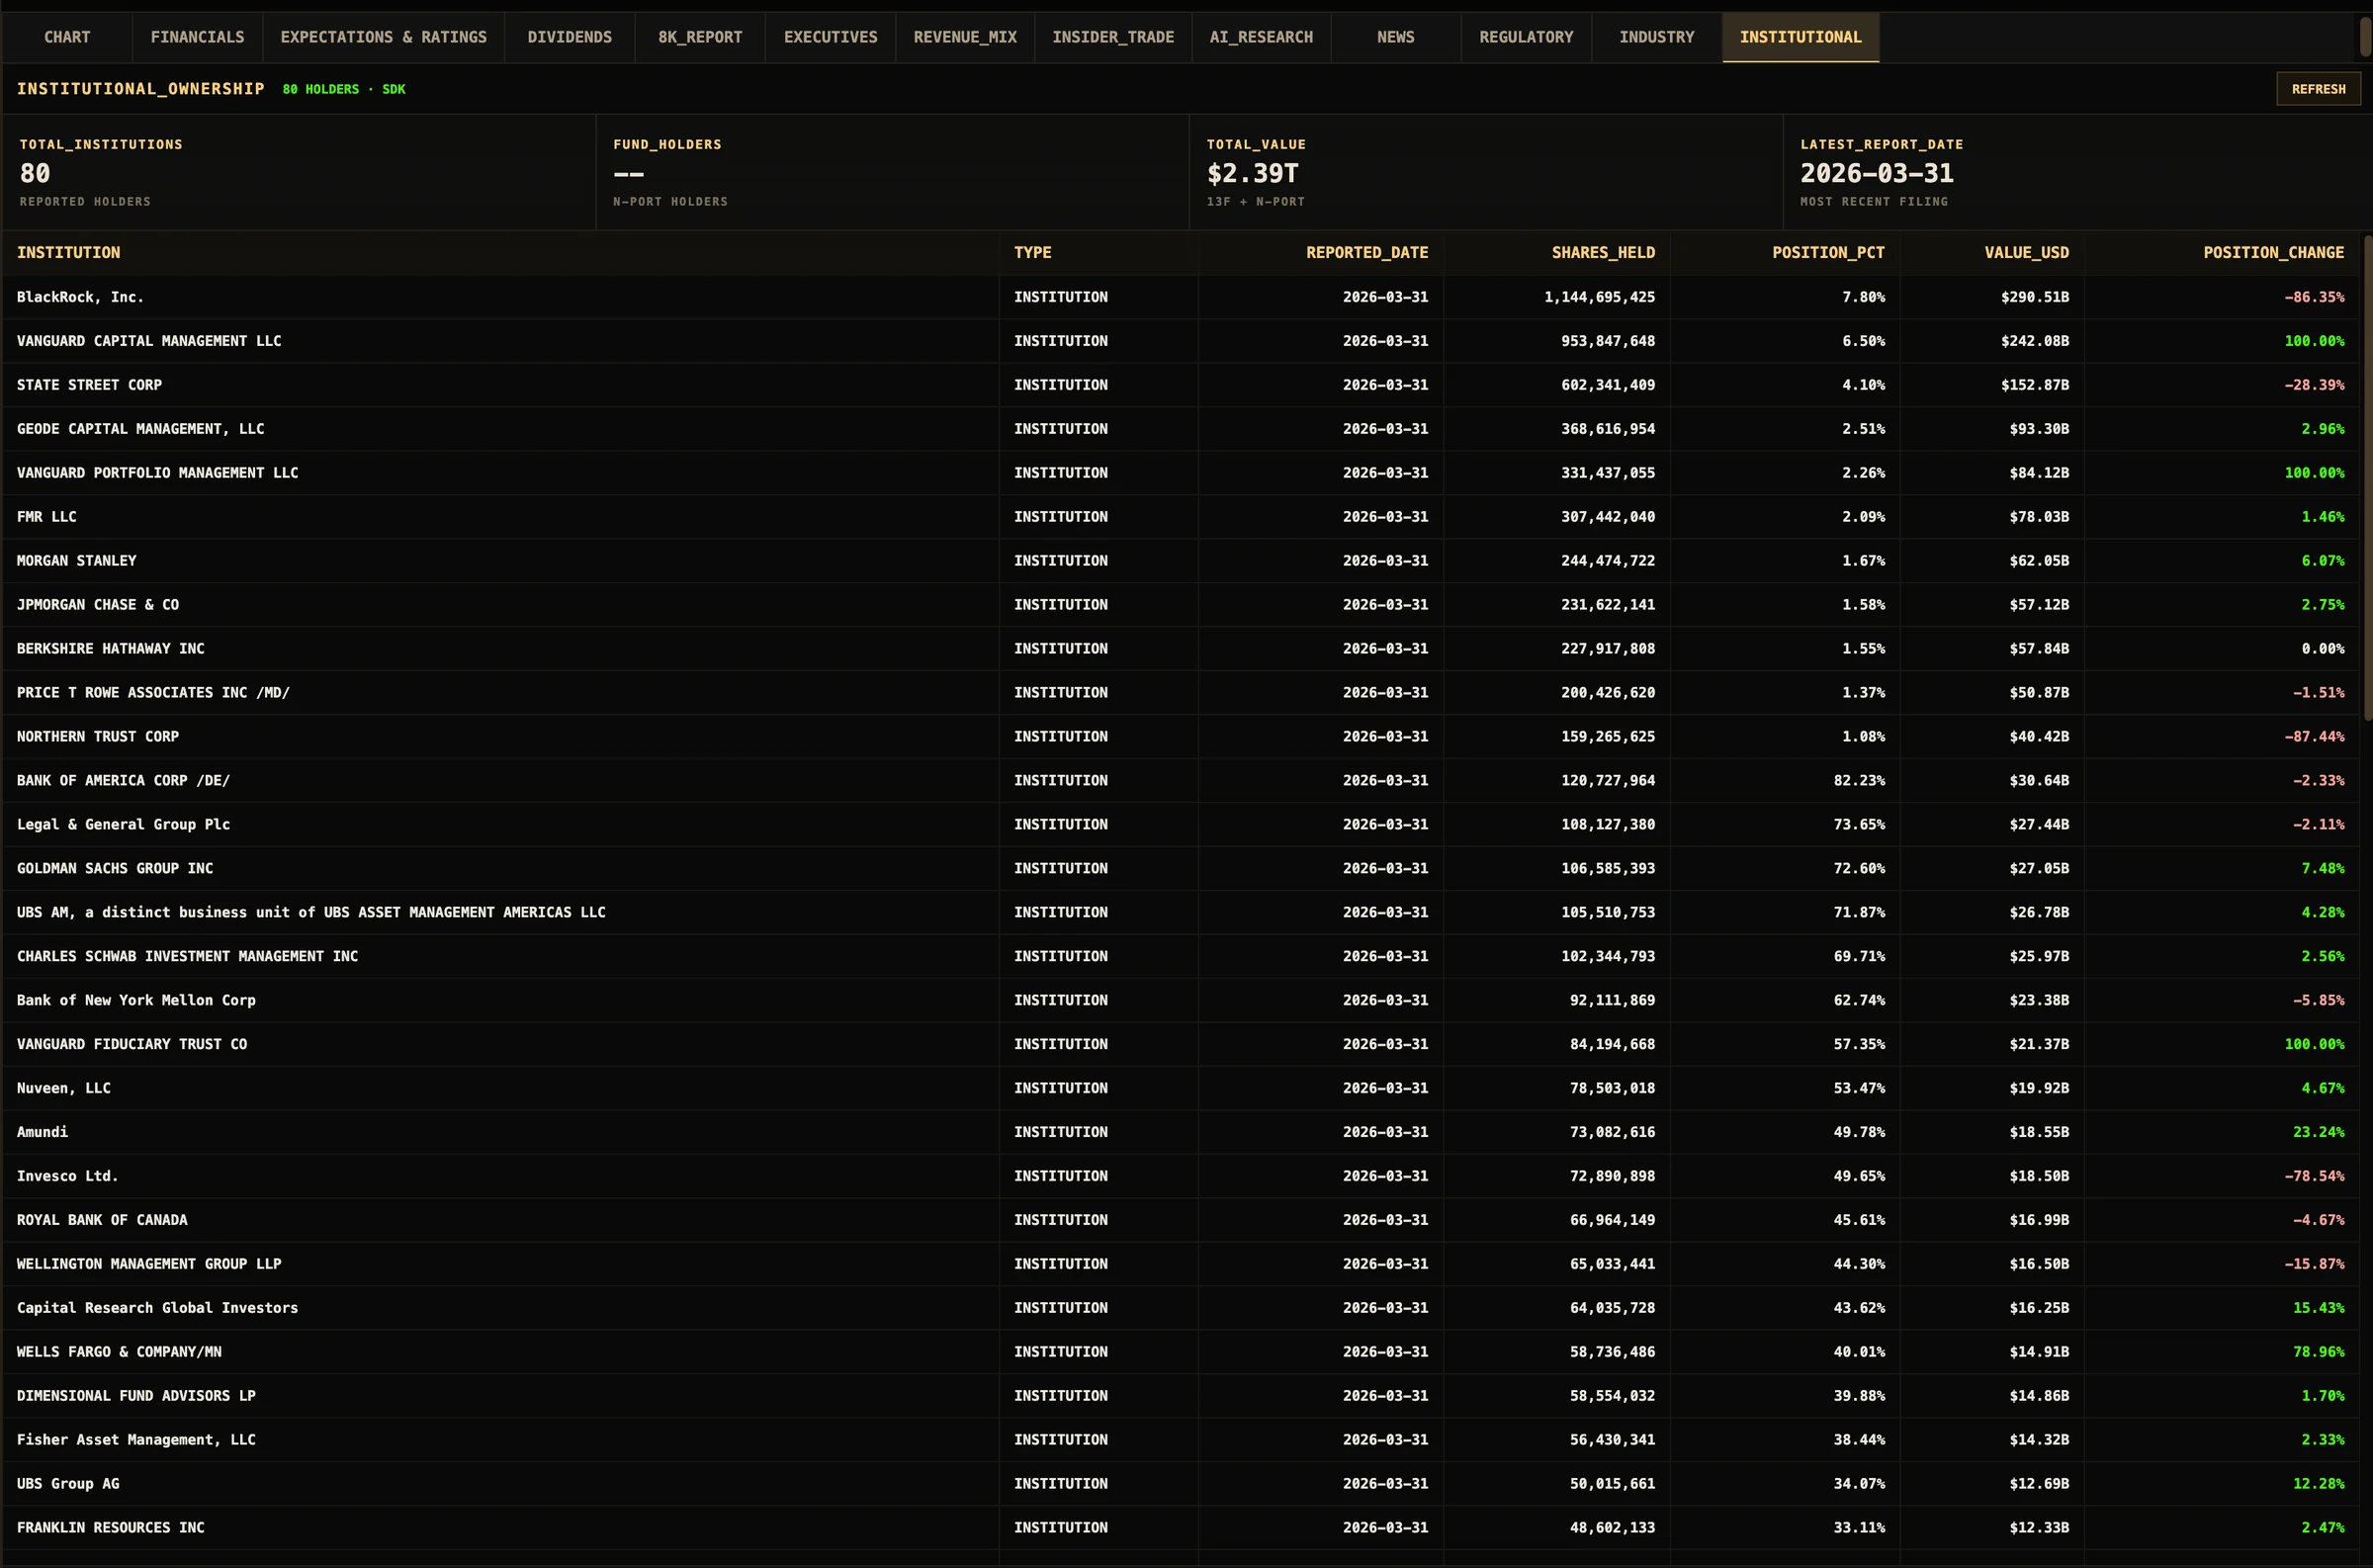Open the CHART tab
The image size is (2373, 1568).
pyautogui.click(x=67, y=37)
